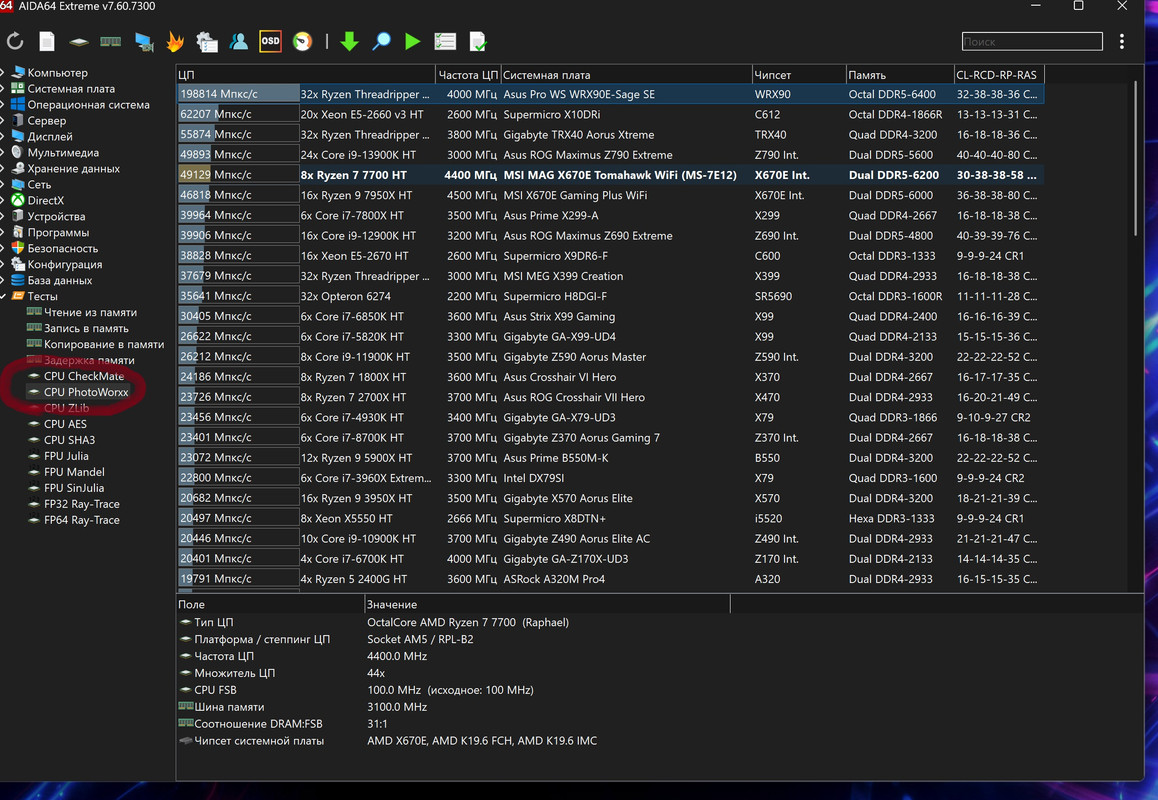
Task: Select Дисплей in the tree
Action: pyautogui.click(x=50, y=137)
